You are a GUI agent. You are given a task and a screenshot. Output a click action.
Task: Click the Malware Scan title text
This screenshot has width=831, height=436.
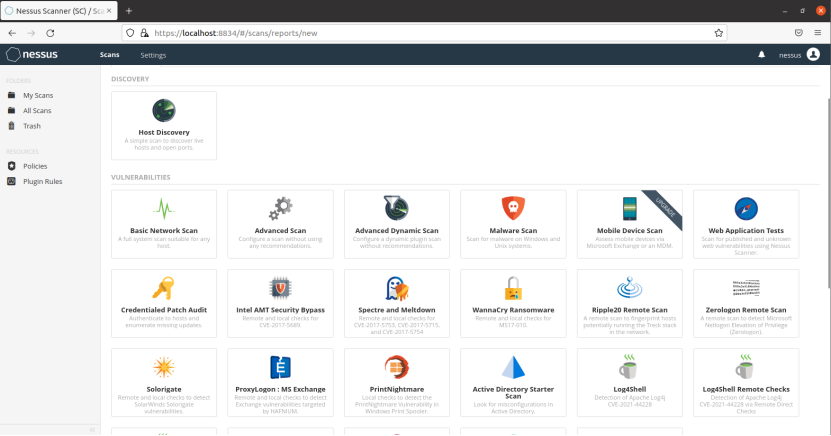pos(513,230)
